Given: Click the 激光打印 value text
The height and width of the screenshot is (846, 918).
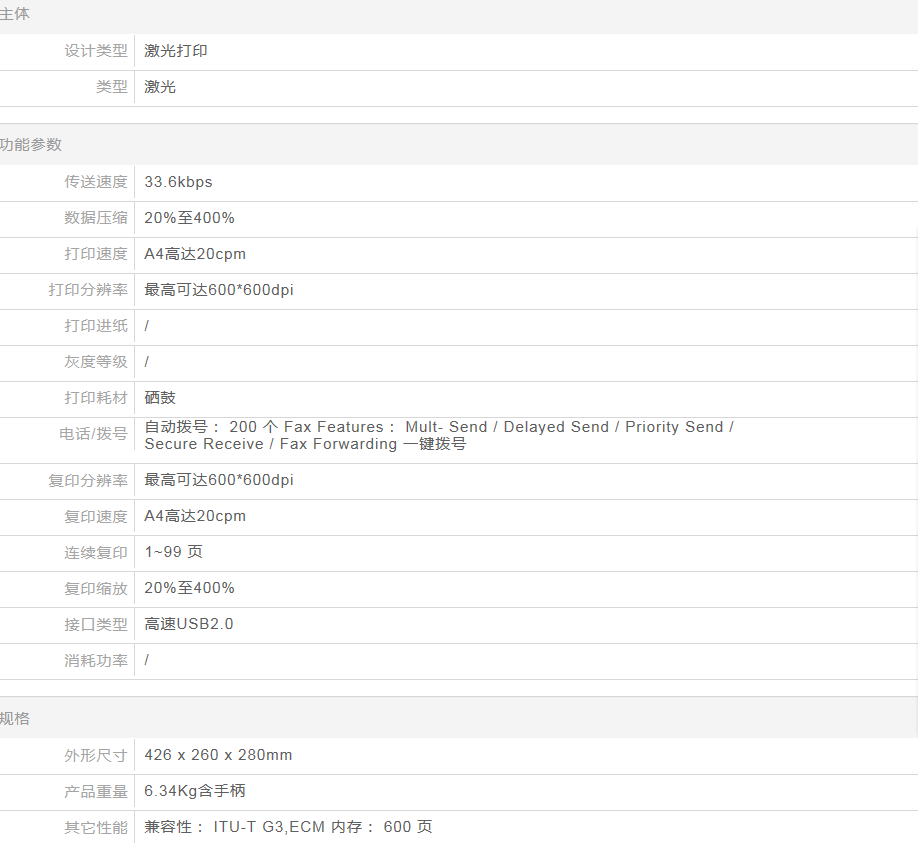Looking at the screenshot, I should click(x=176, y=51).
